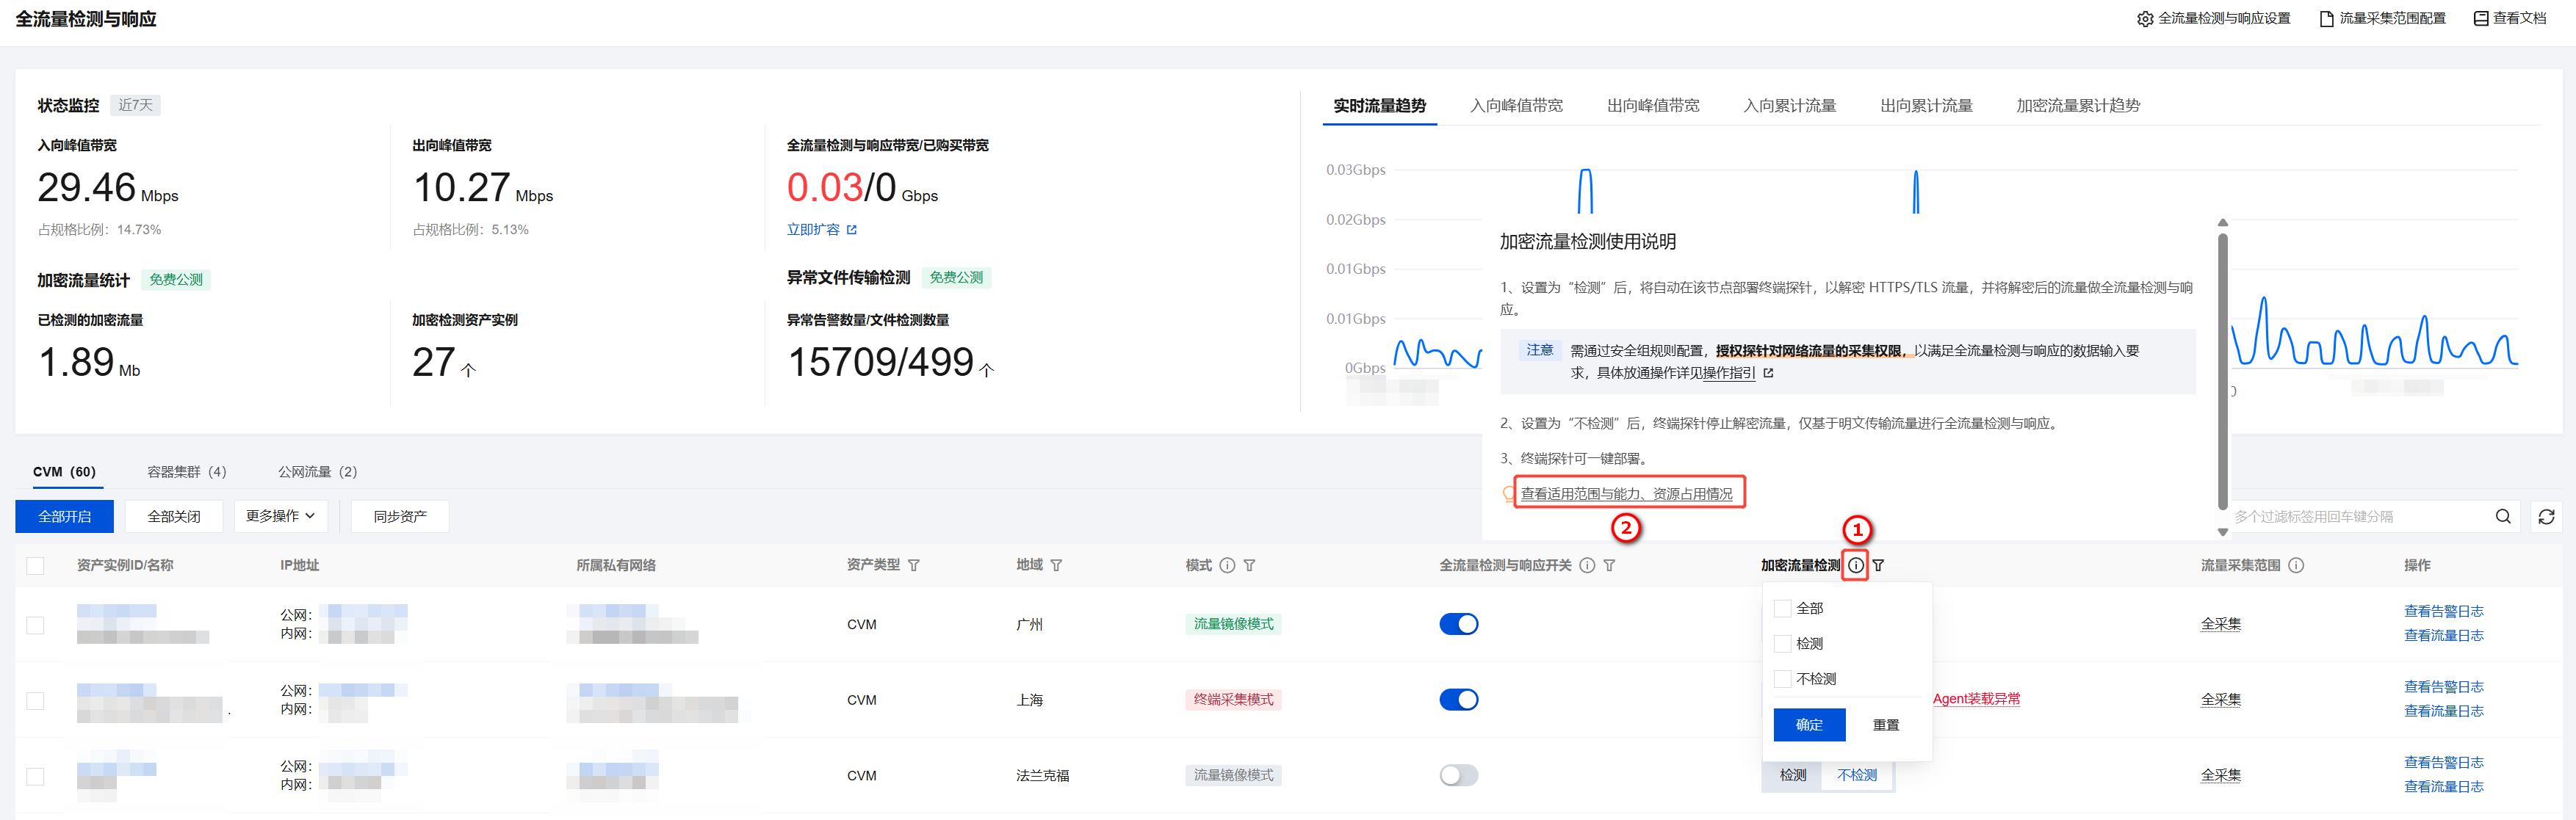Click info icon beside 模式 column header
Screen dimensions: 2576x820
[1227, 565]
